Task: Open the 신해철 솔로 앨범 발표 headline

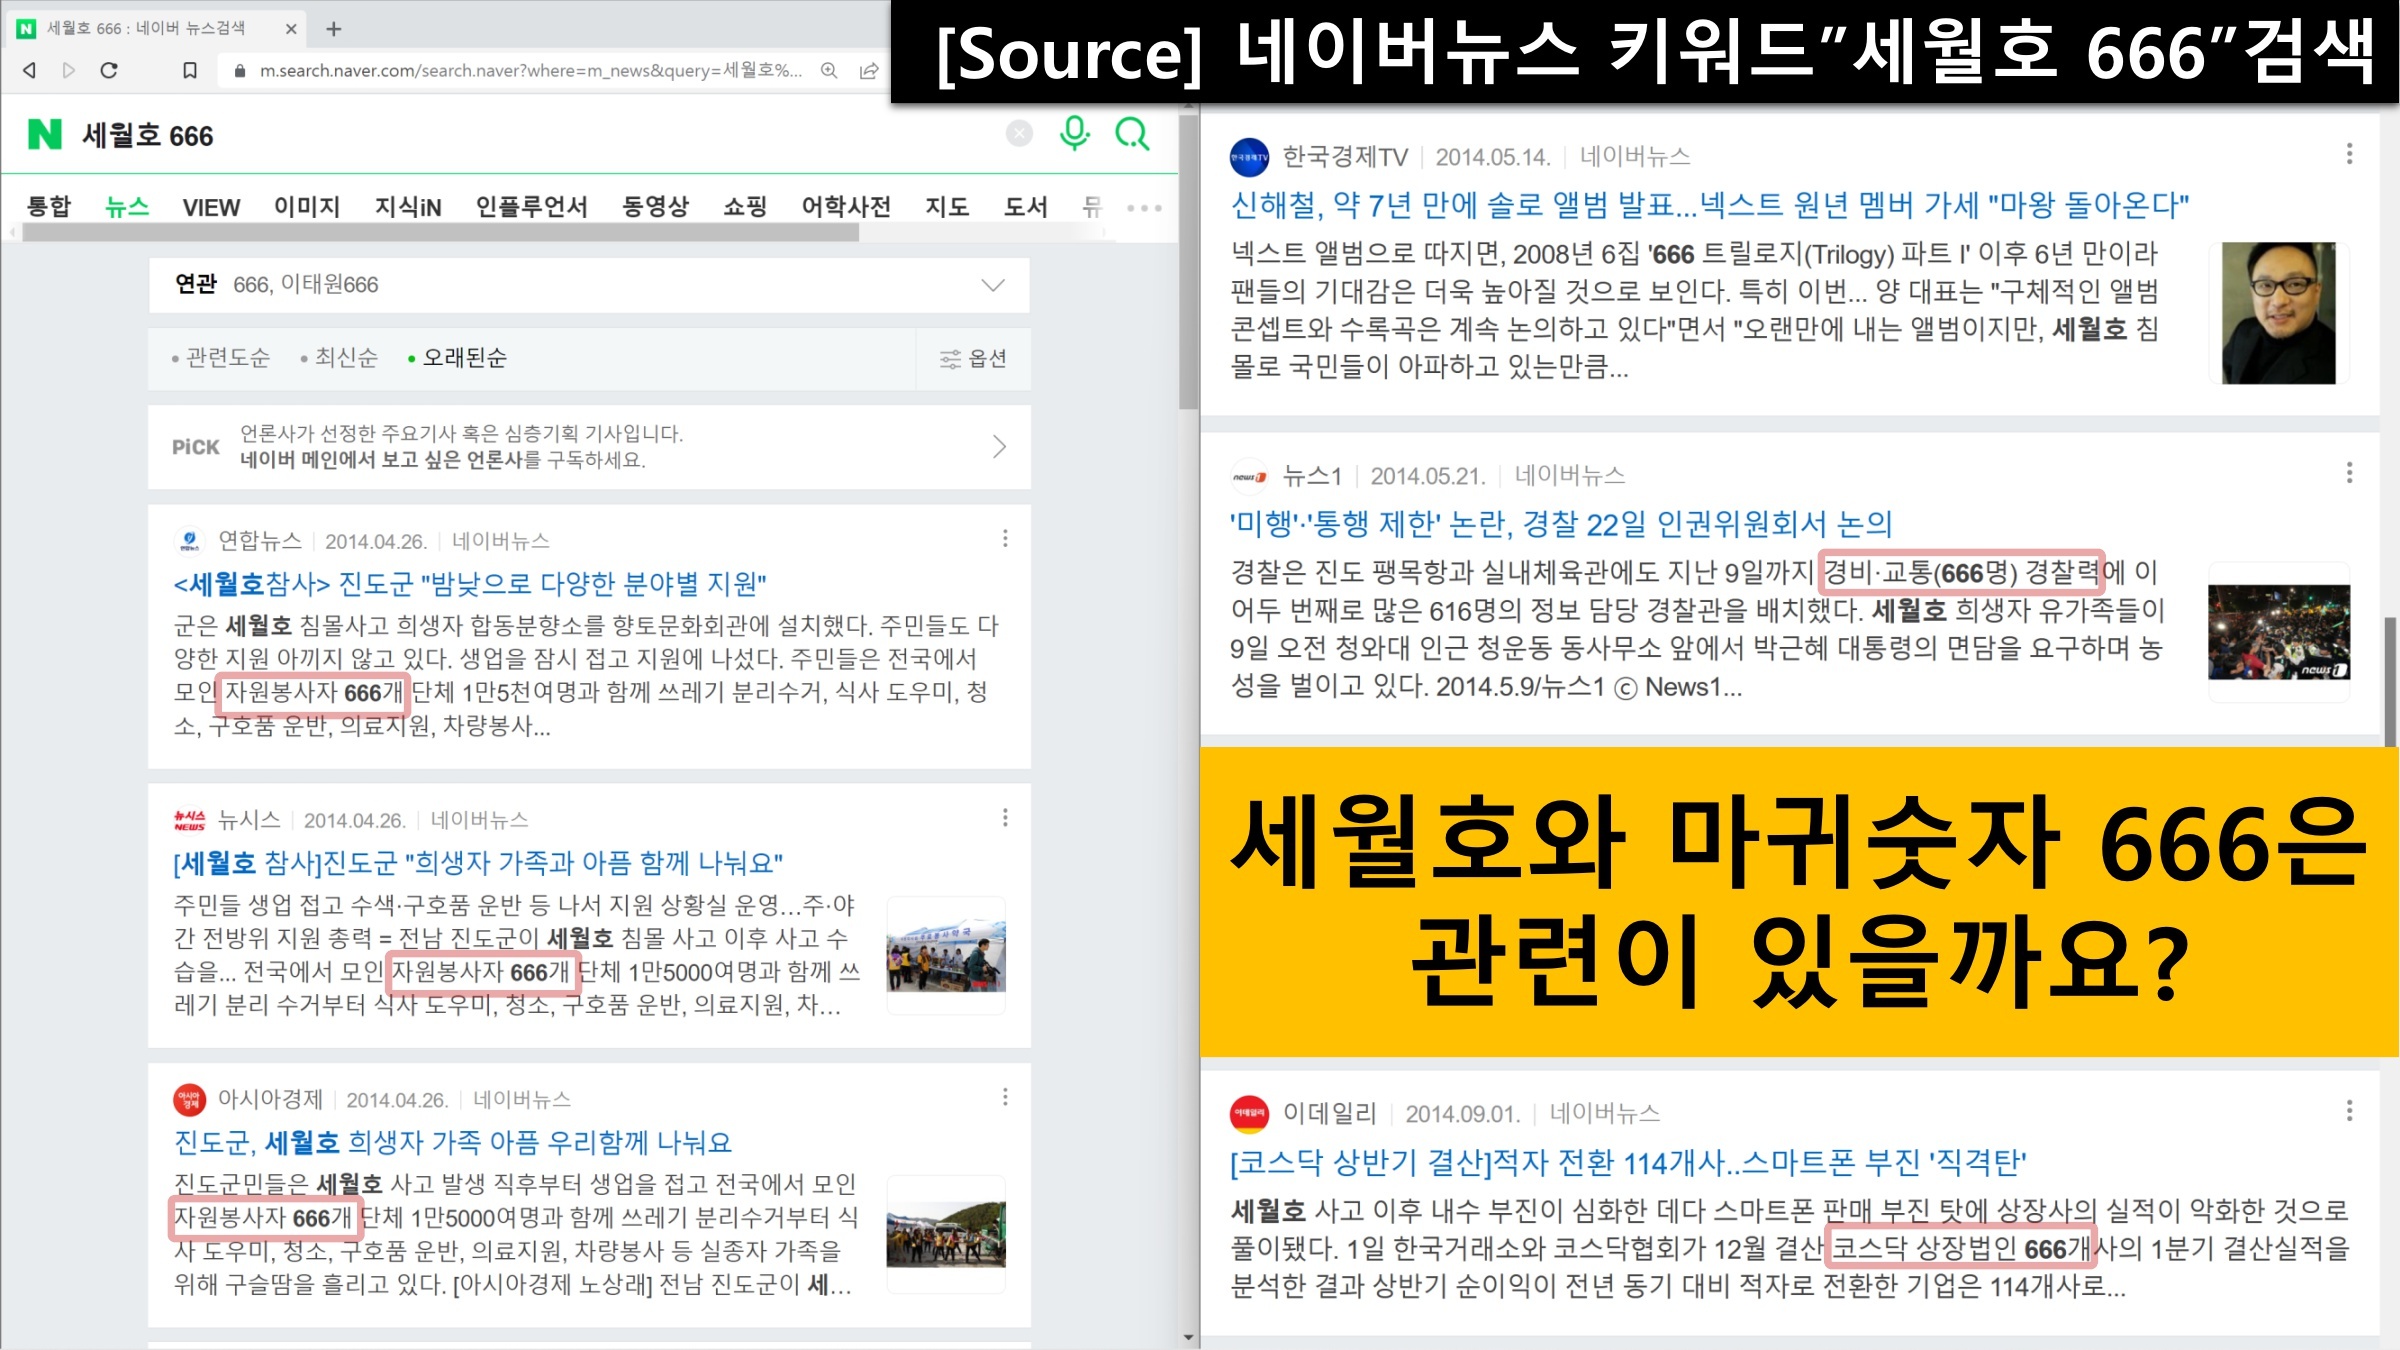Action: pyautogui.click(x=1709, y=205)
